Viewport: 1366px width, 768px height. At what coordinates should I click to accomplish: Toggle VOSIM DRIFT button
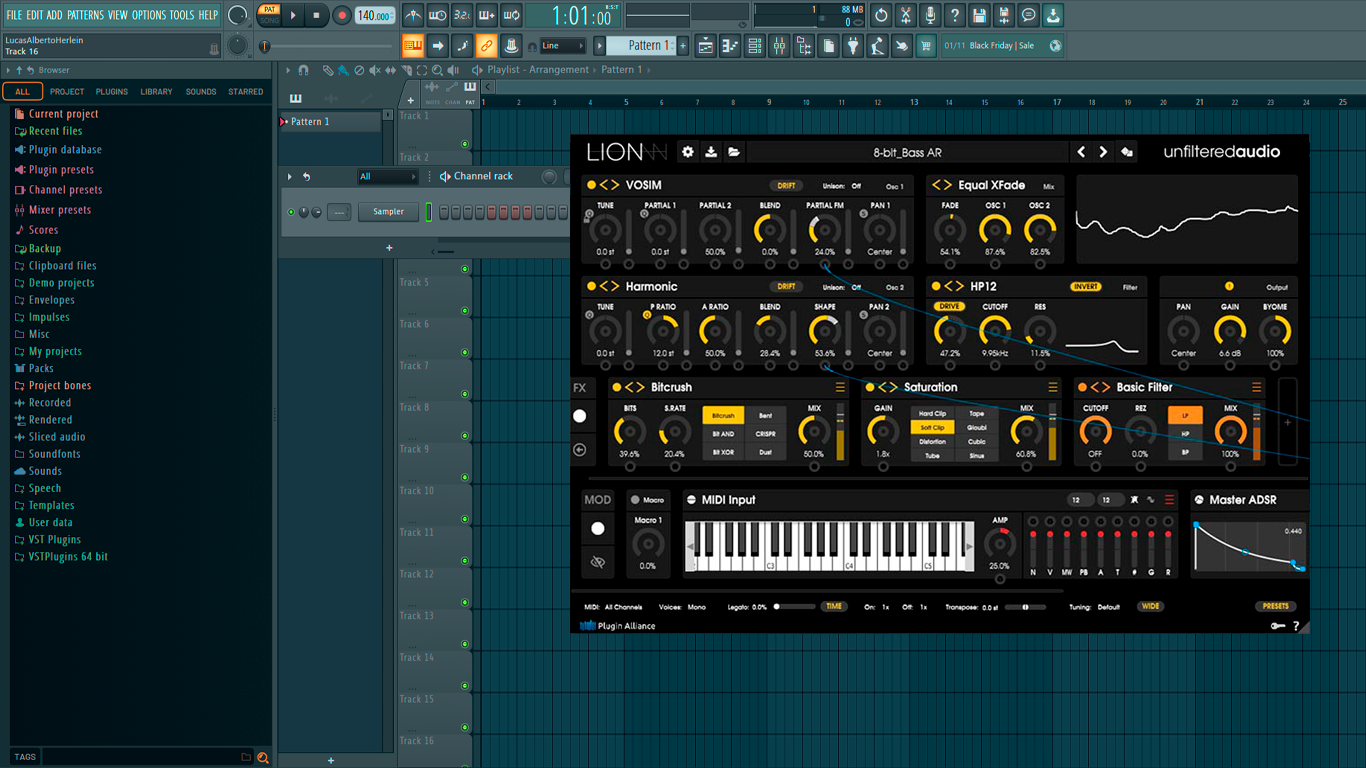pyautogui.click(x=787, y=185)
